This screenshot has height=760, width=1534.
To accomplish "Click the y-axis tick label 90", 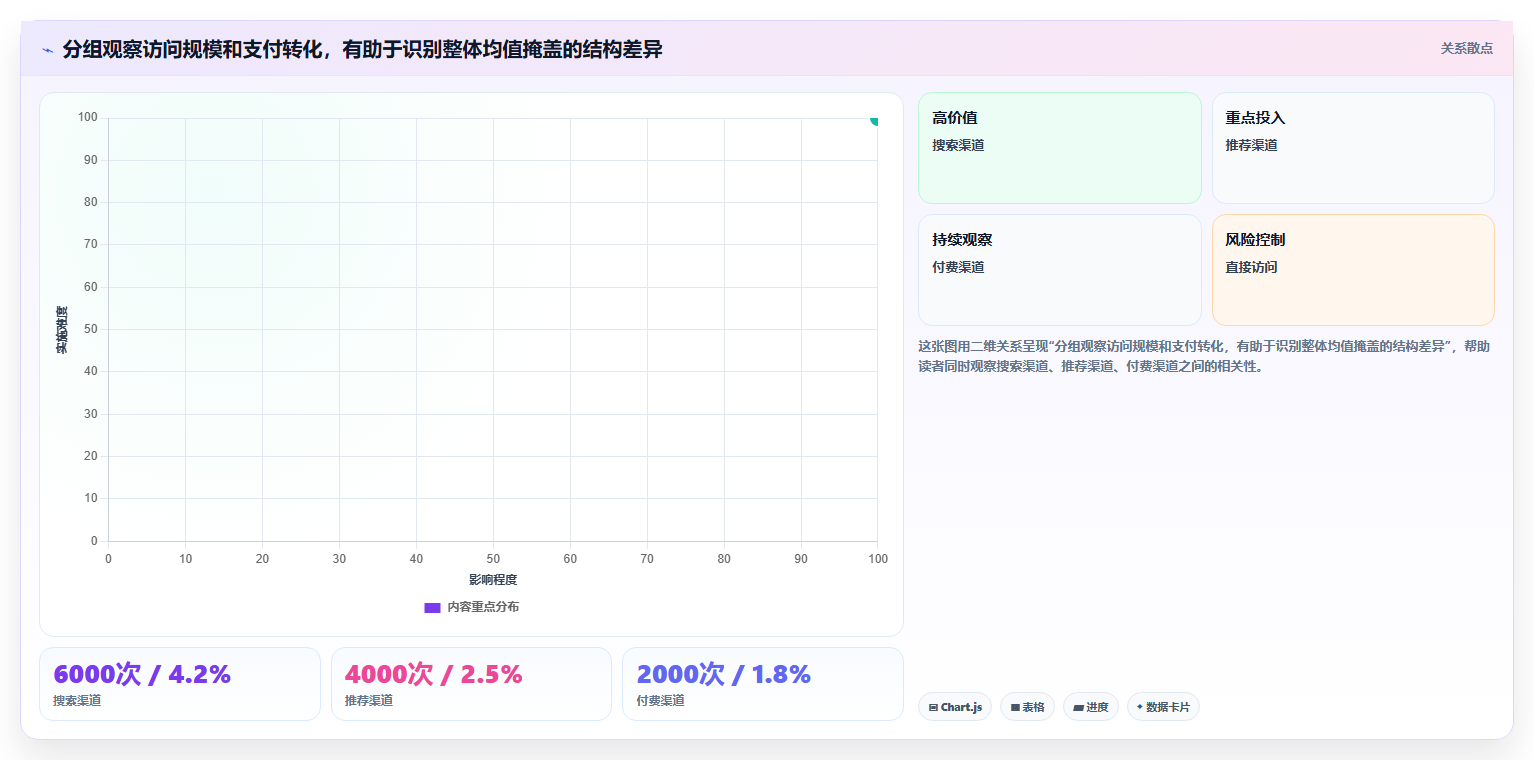I will 90,160.
